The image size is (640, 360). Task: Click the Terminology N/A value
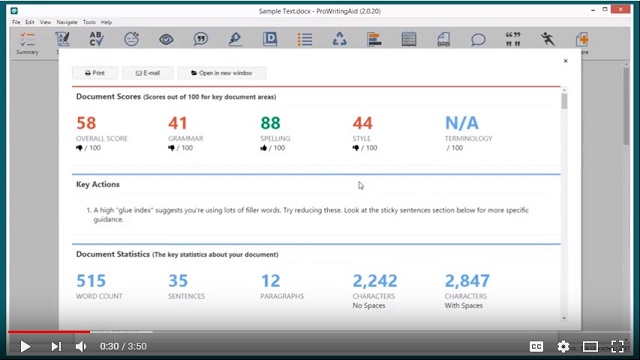click(x=462, y=123)
